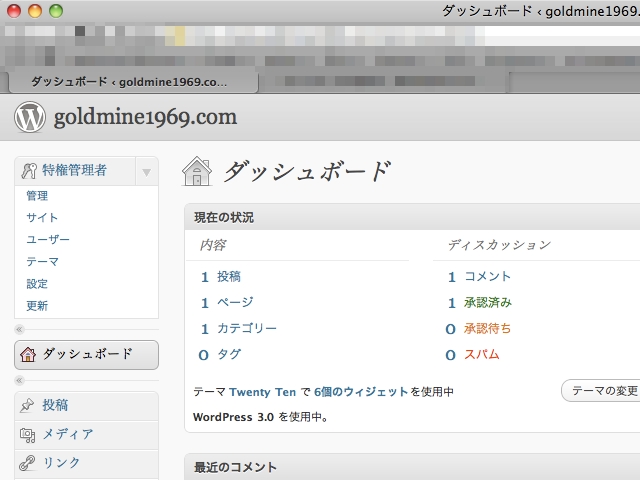The width and height of the screenshot is (640, 480).
Task: Click the chain link icon beside リンク
Action: [27, 463]
